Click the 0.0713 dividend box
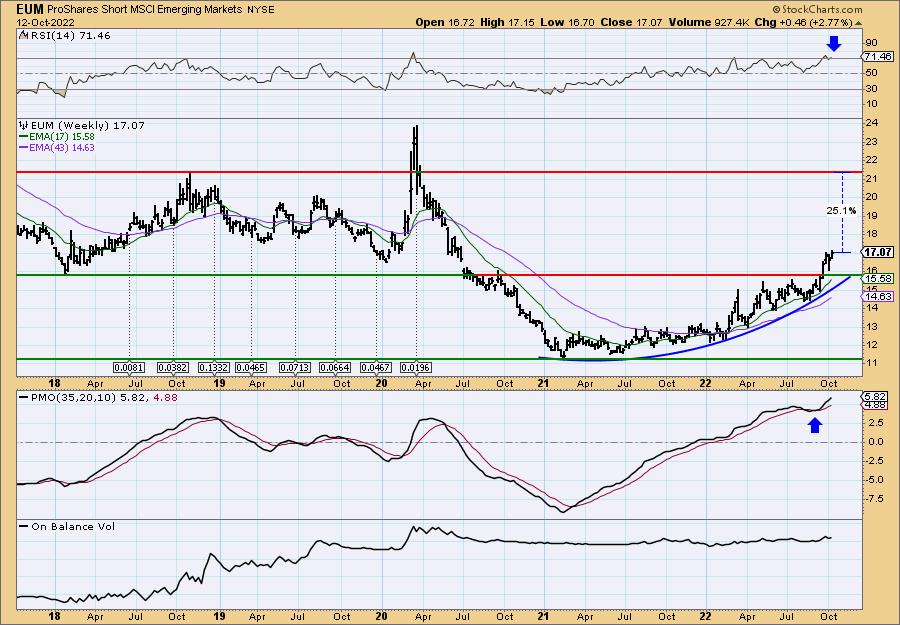This screenshot has width=900, height=625. [295, 367]
